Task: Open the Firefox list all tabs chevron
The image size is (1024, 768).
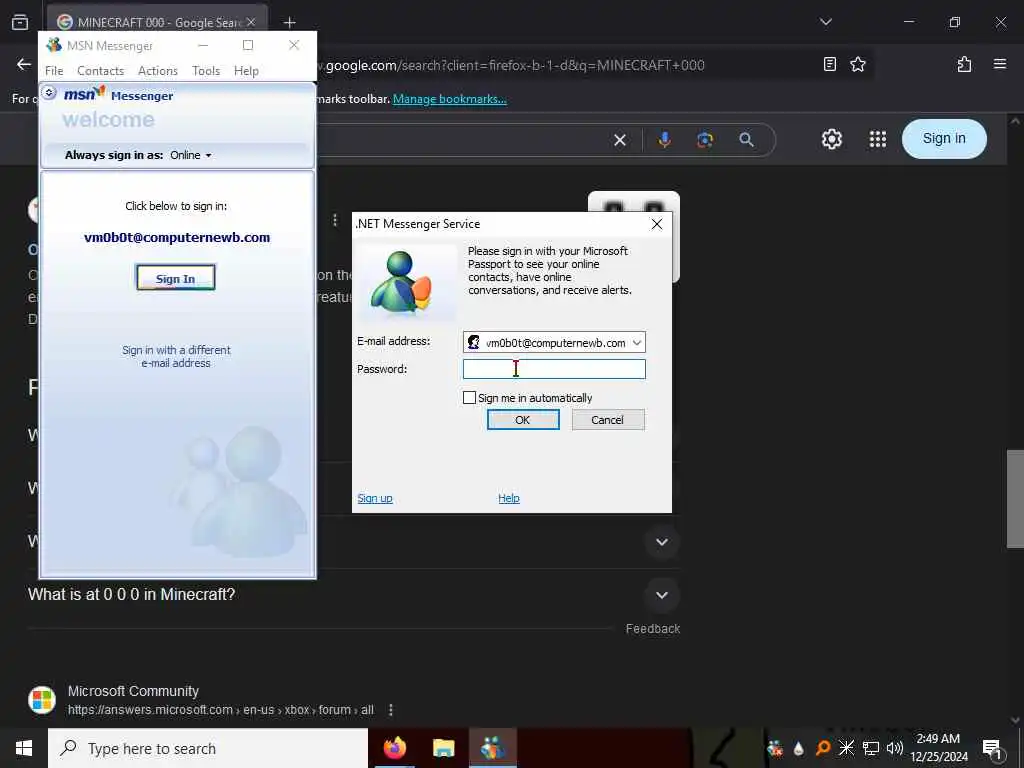Action: 825,22
